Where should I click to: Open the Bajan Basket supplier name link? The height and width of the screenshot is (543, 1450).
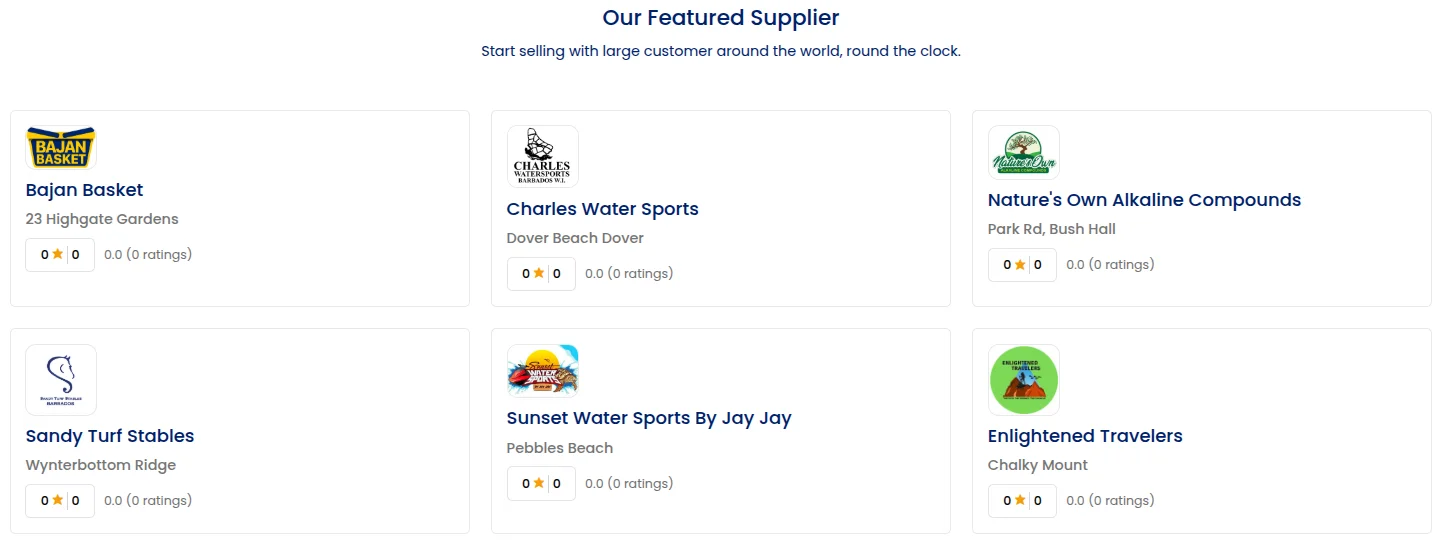click(x=84, y=190)
